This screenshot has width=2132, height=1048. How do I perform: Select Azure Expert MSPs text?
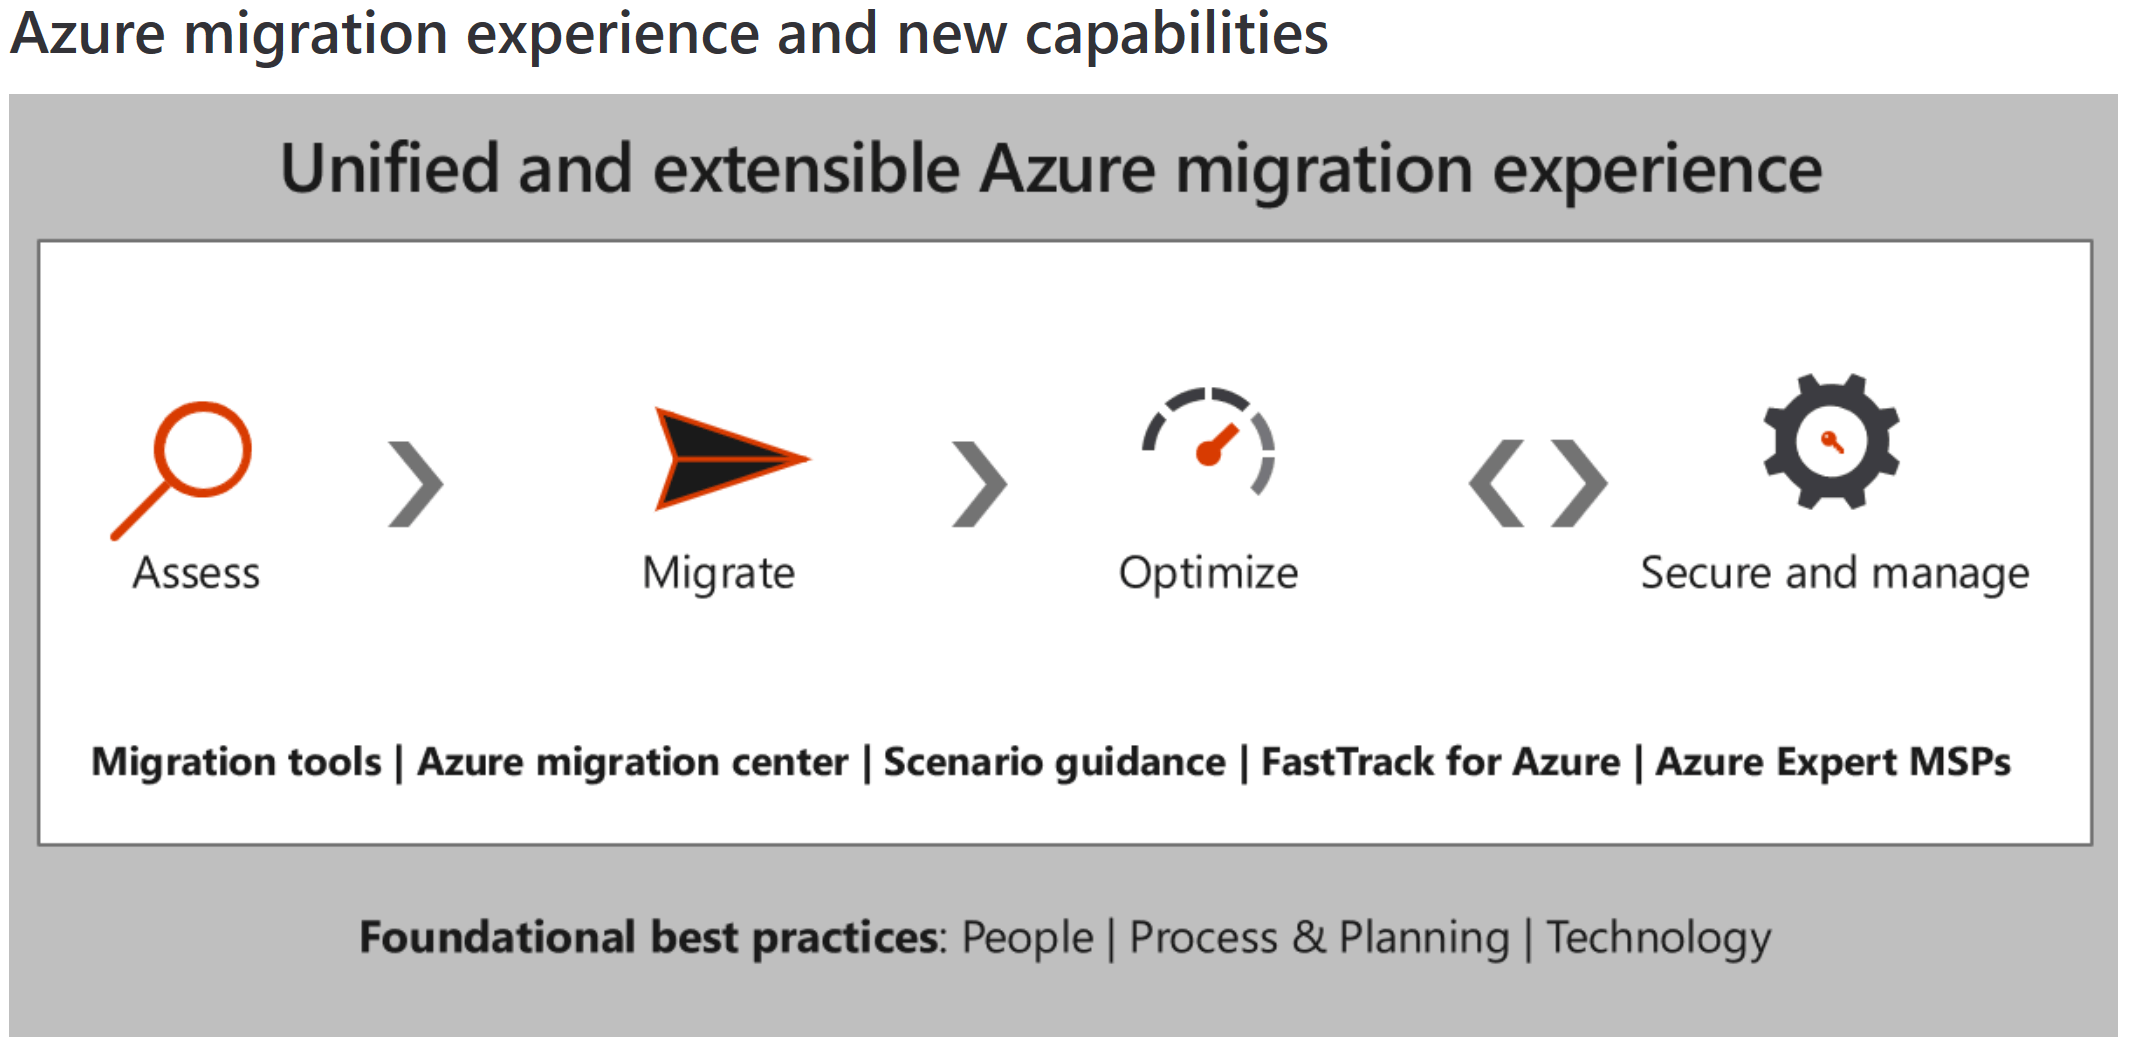click(x=1832, y=762)
